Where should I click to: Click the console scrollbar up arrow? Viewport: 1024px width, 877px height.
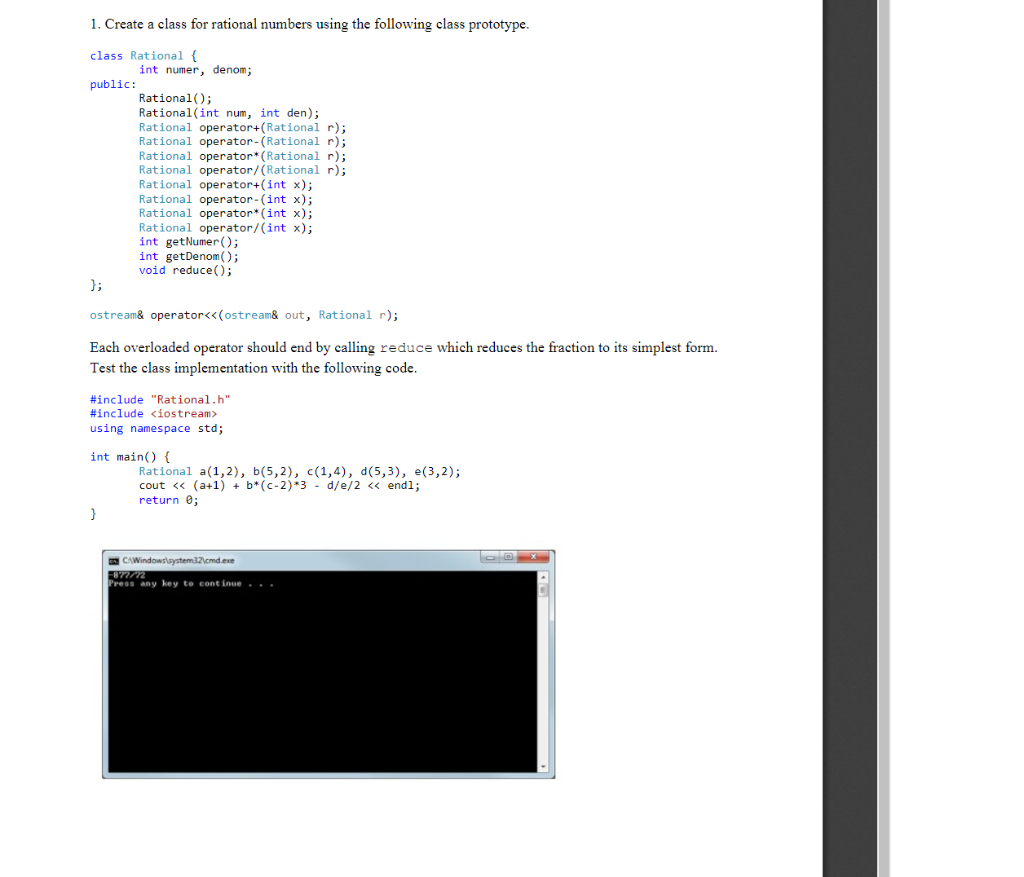click(543, 578)
